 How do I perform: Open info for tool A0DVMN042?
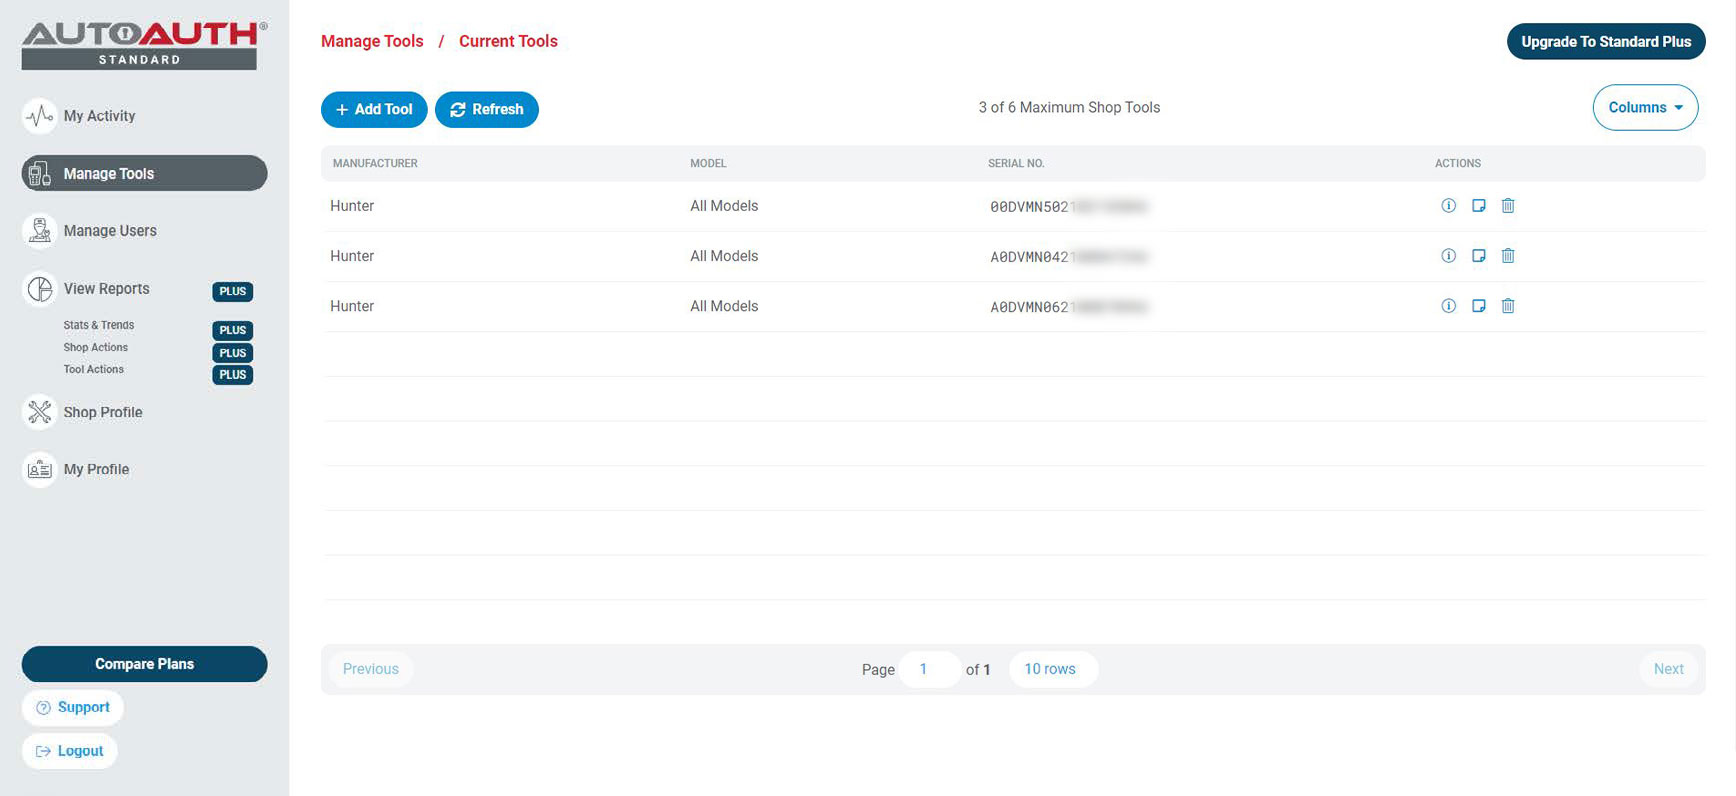click(x=1448, y=256)
